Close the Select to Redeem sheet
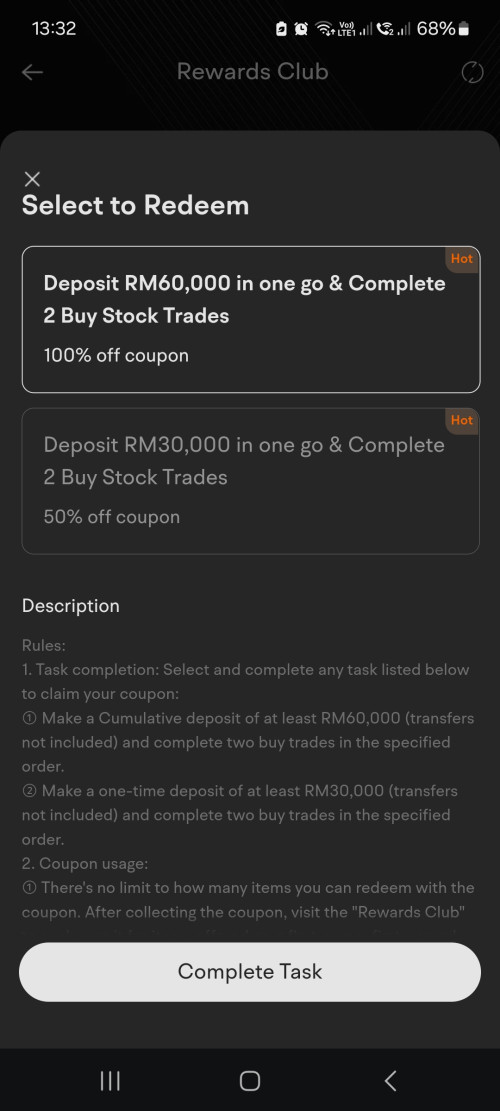 (x=32, y=179)
